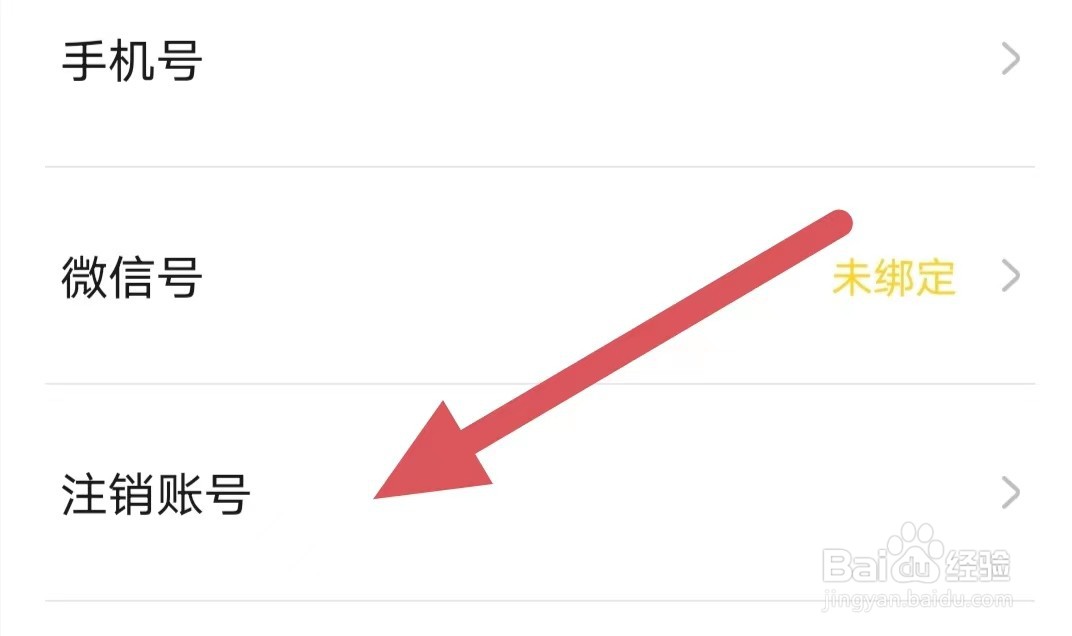
Task: Click the 'Bai' letters in the watermark
Action: click(855, 565)
